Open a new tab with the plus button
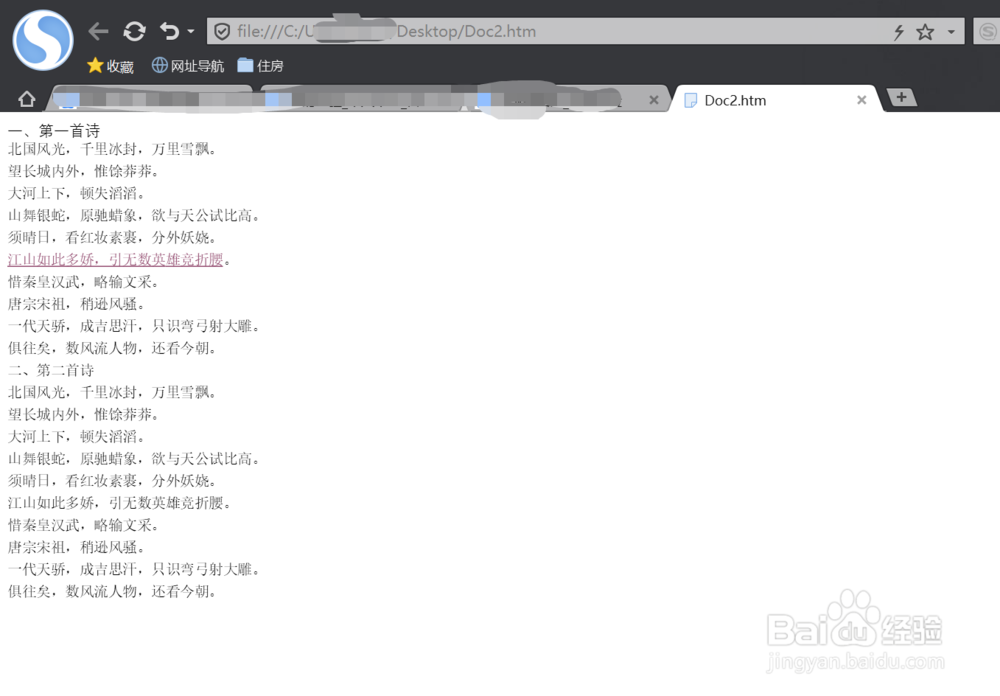 902,97
